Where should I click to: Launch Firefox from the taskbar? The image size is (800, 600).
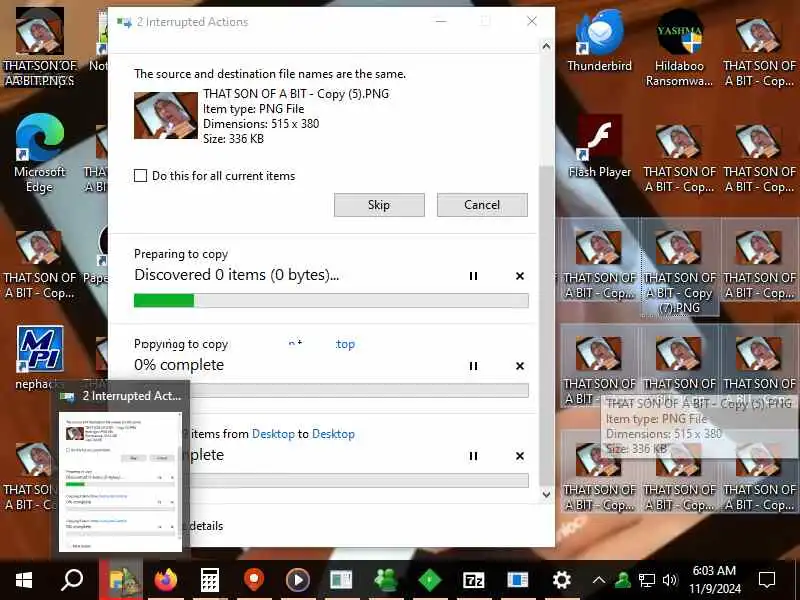pos(166,580)
